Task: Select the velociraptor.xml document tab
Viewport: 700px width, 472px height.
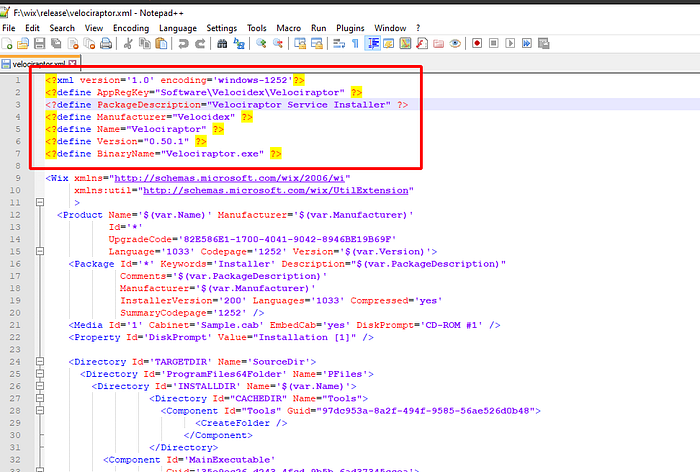Action: (39, 64)
